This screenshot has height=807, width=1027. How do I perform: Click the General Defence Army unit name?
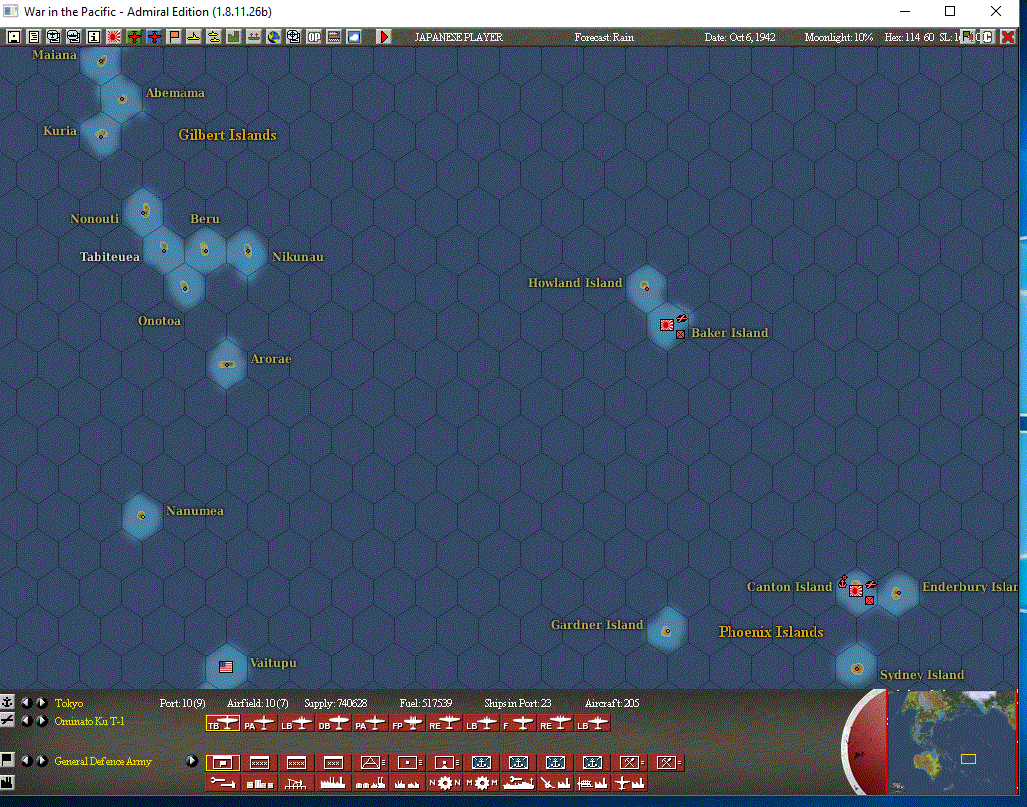pyautogui.click(x=103, y=761)
